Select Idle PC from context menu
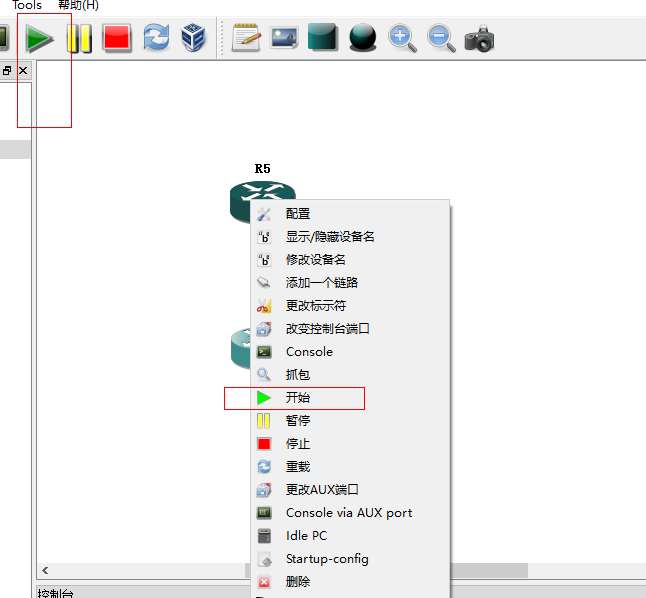This screenshot has width=646, height=598. 349,536
